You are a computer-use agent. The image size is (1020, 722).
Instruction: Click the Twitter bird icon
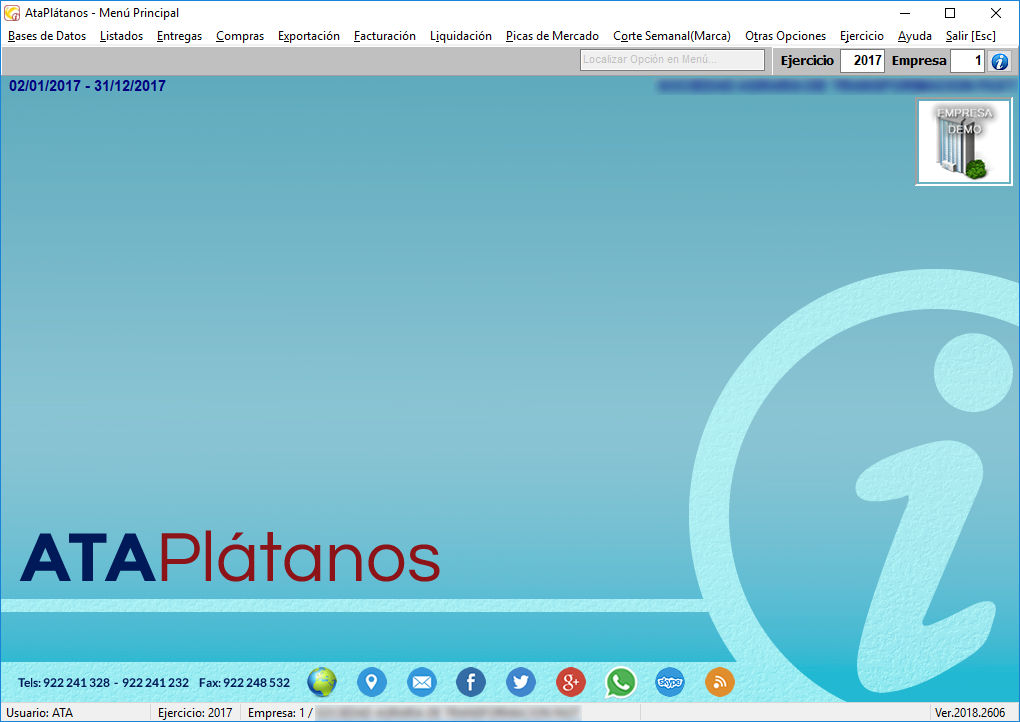[521, 682]
